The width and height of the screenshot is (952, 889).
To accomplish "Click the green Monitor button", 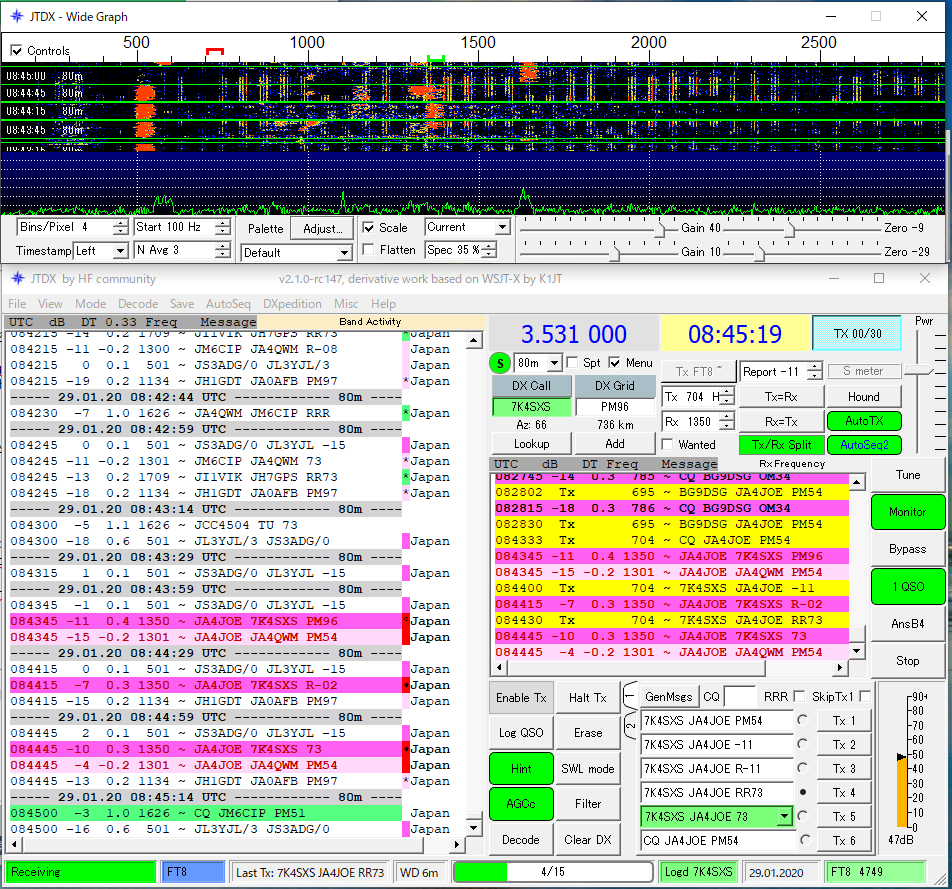I will point(907,511).
